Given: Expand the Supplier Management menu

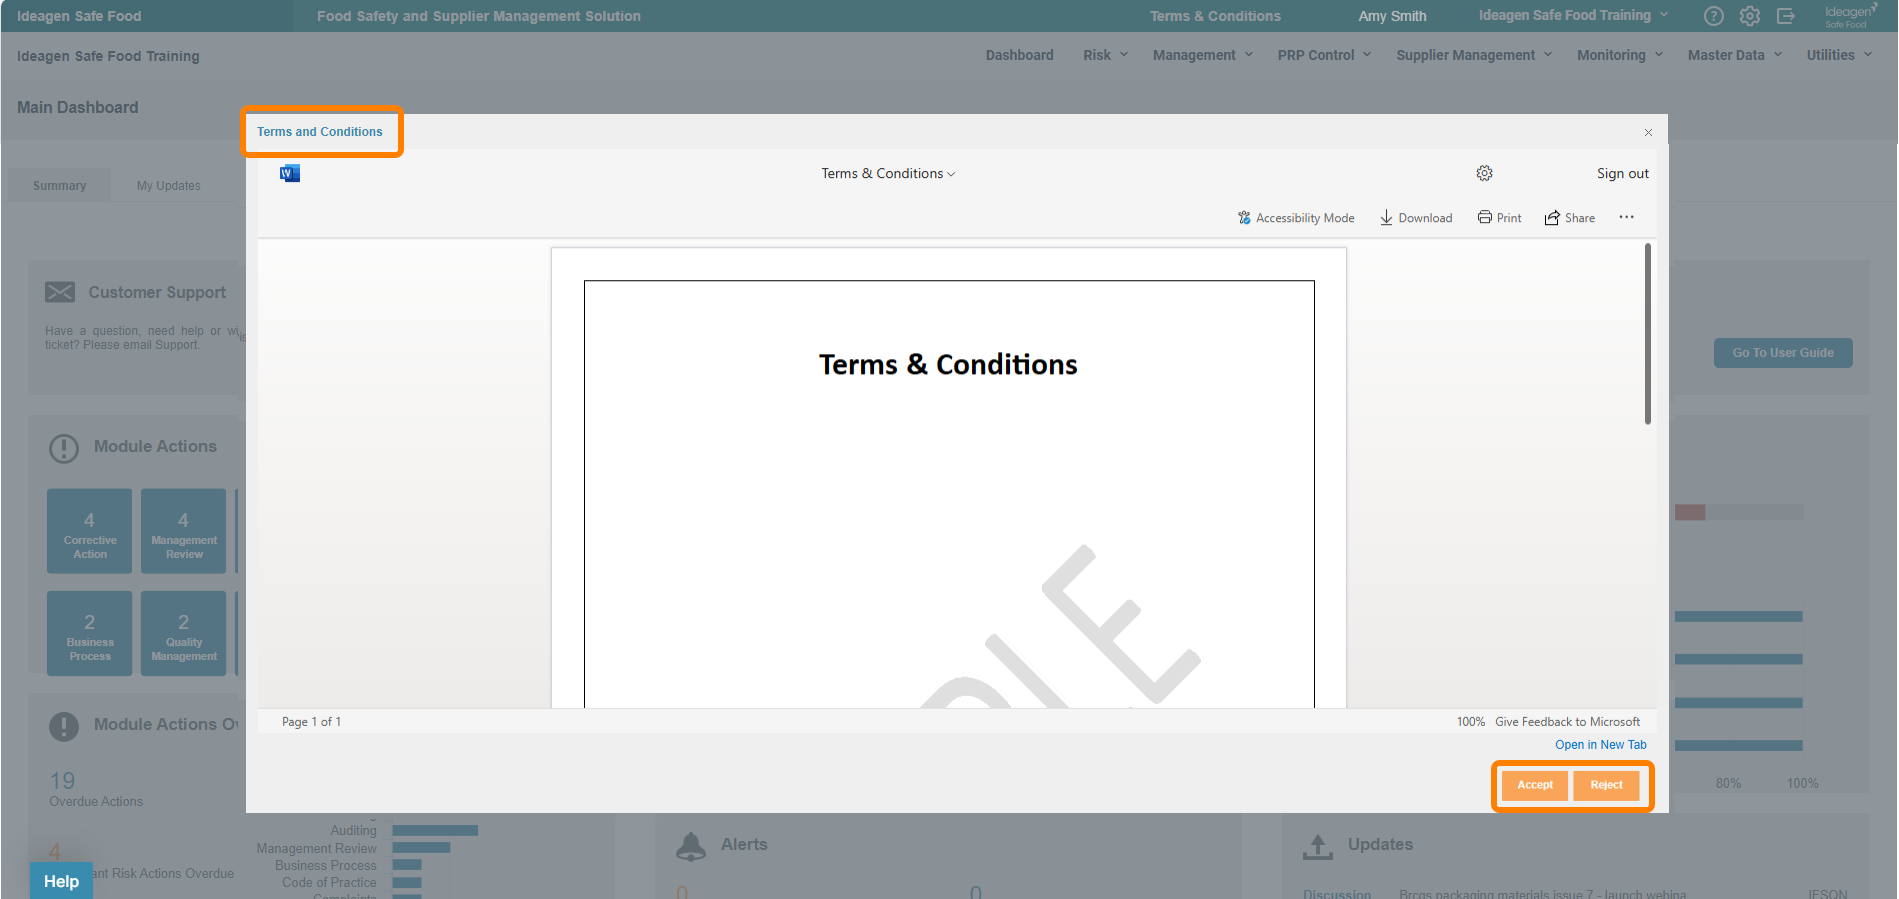Looking at the screenshot, I should [1473, 55].
